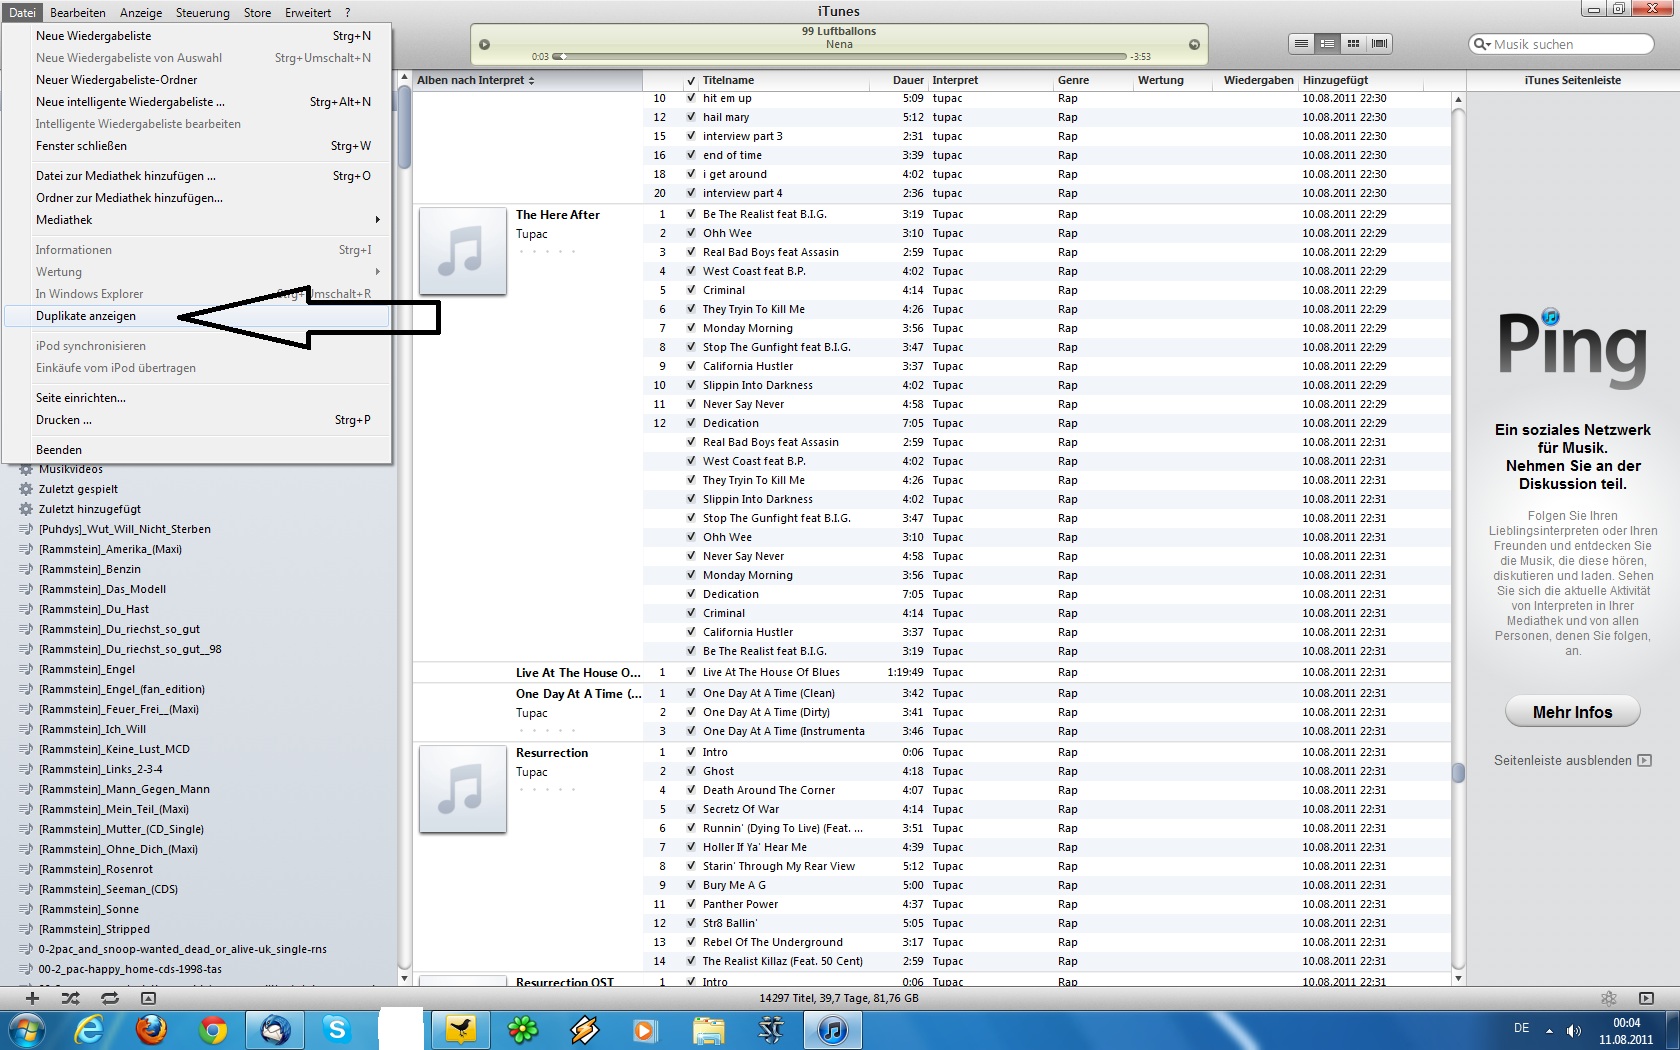
Task: Open the Store menu
Action: pos(257,13)
